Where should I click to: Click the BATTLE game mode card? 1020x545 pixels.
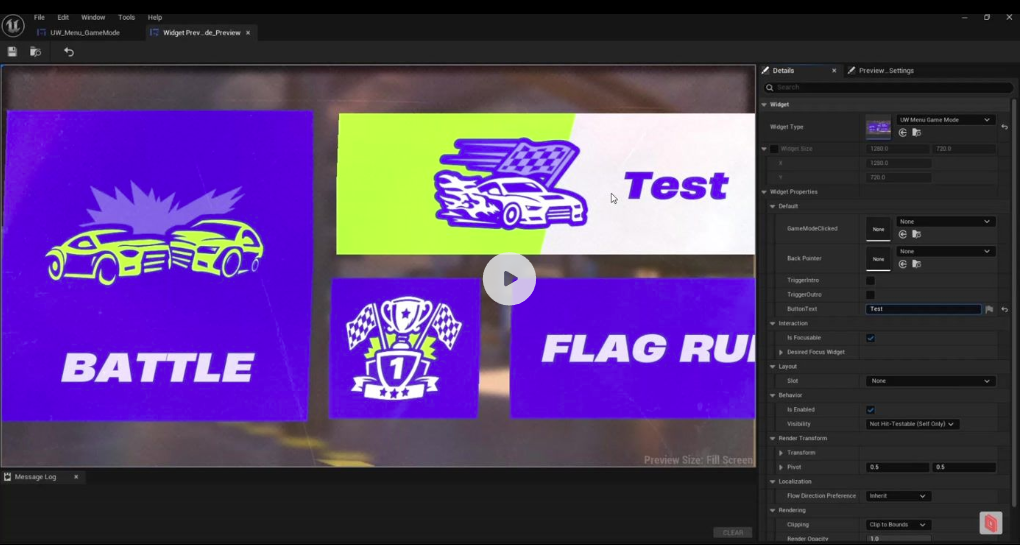pos(156,265)
